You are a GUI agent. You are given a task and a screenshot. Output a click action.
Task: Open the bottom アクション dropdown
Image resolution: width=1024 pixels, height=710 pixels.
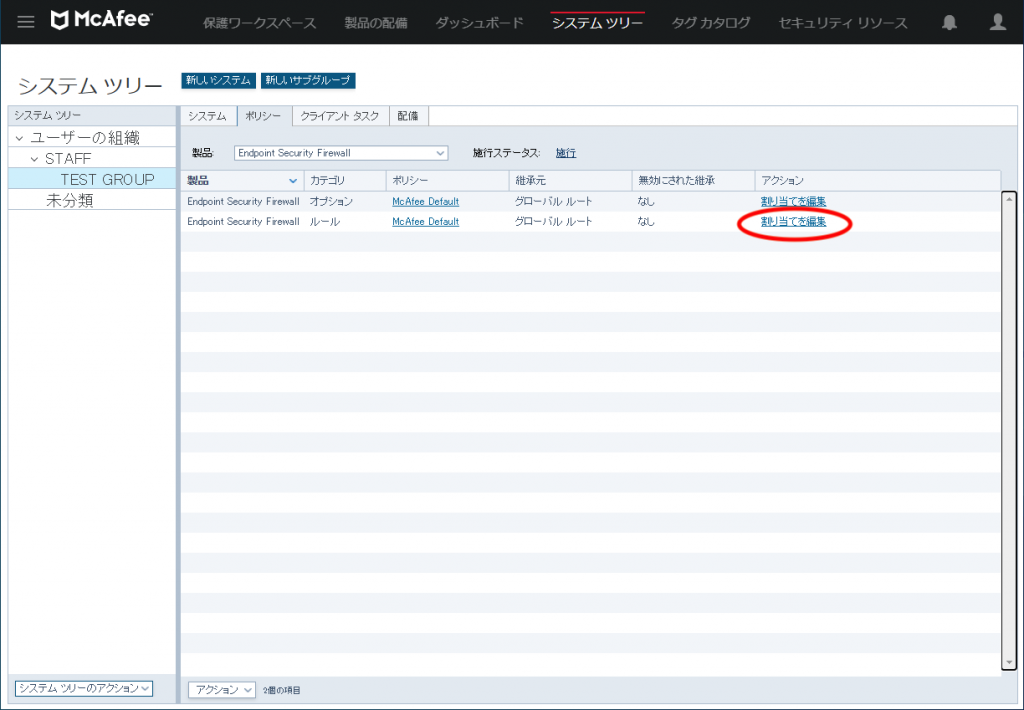[x=221, y=690]
